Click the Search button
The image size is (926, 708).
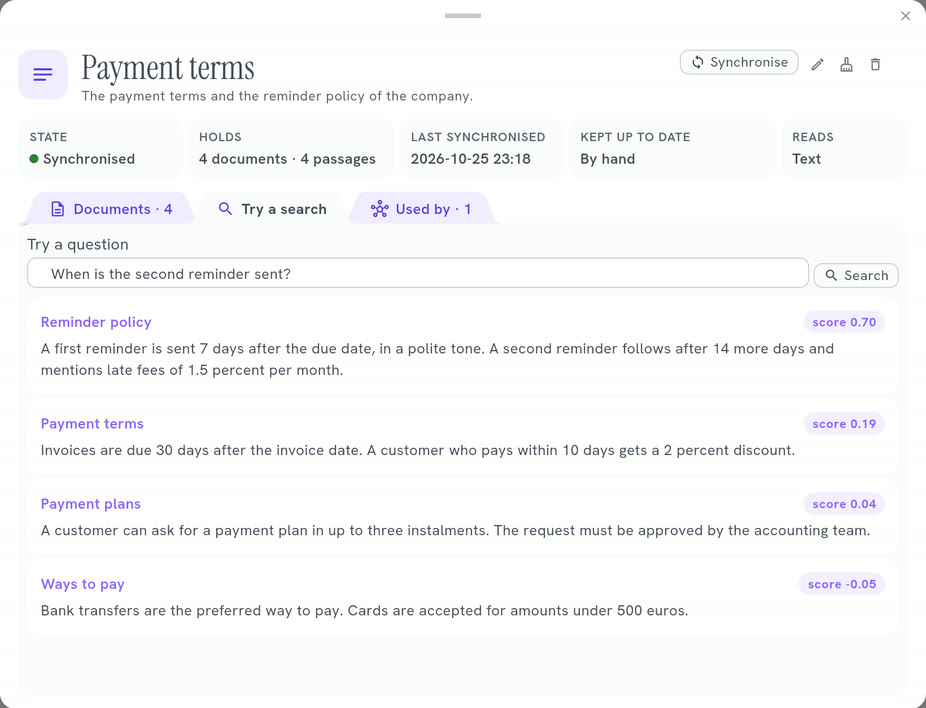click(x=856, y=275)
